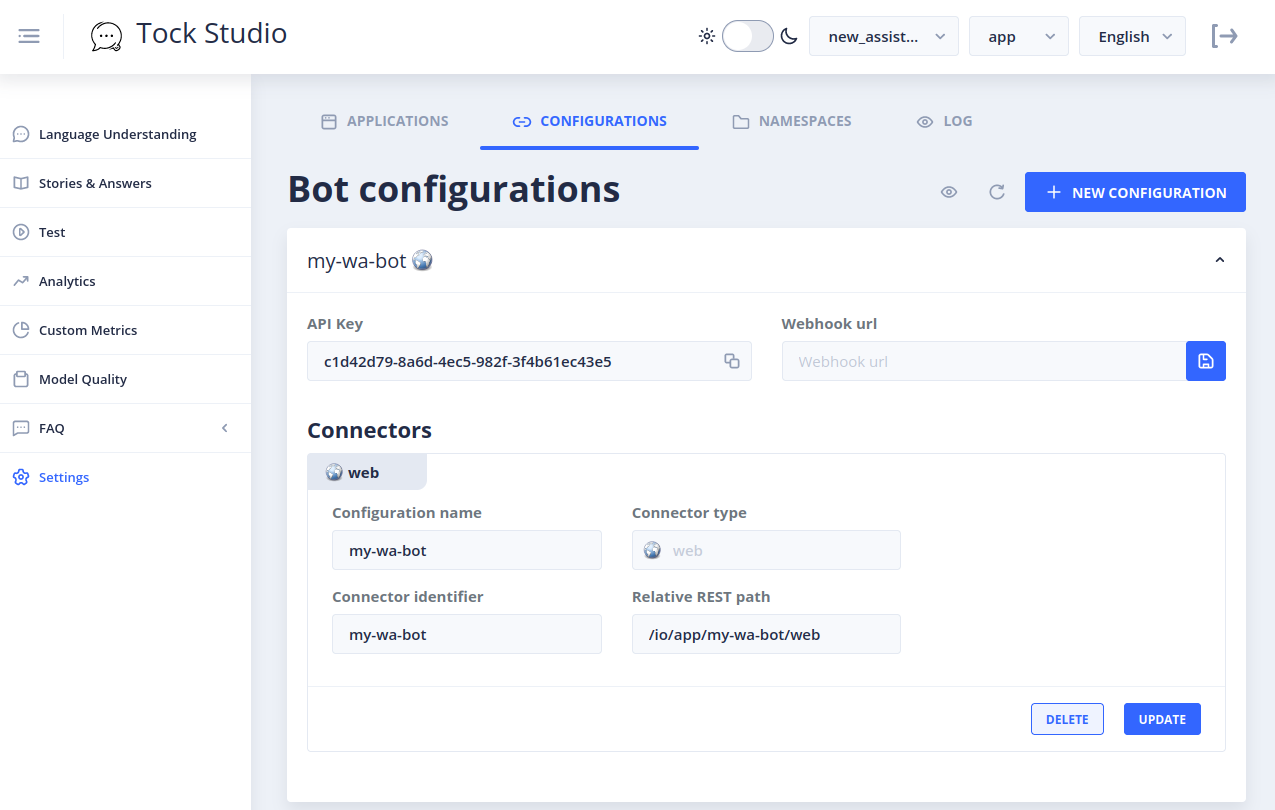Screen dimensions: 1275x810
Task: Copy the API key to clipboard
Action: click(x=732, y=361)
